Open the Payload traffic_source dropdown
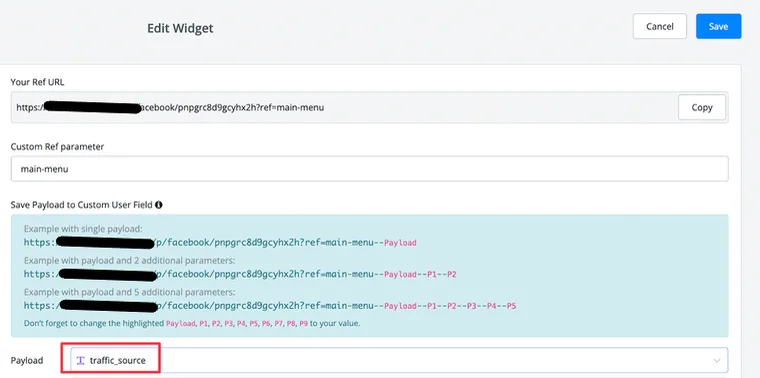The image size is (760, 378). pos(399,361)
